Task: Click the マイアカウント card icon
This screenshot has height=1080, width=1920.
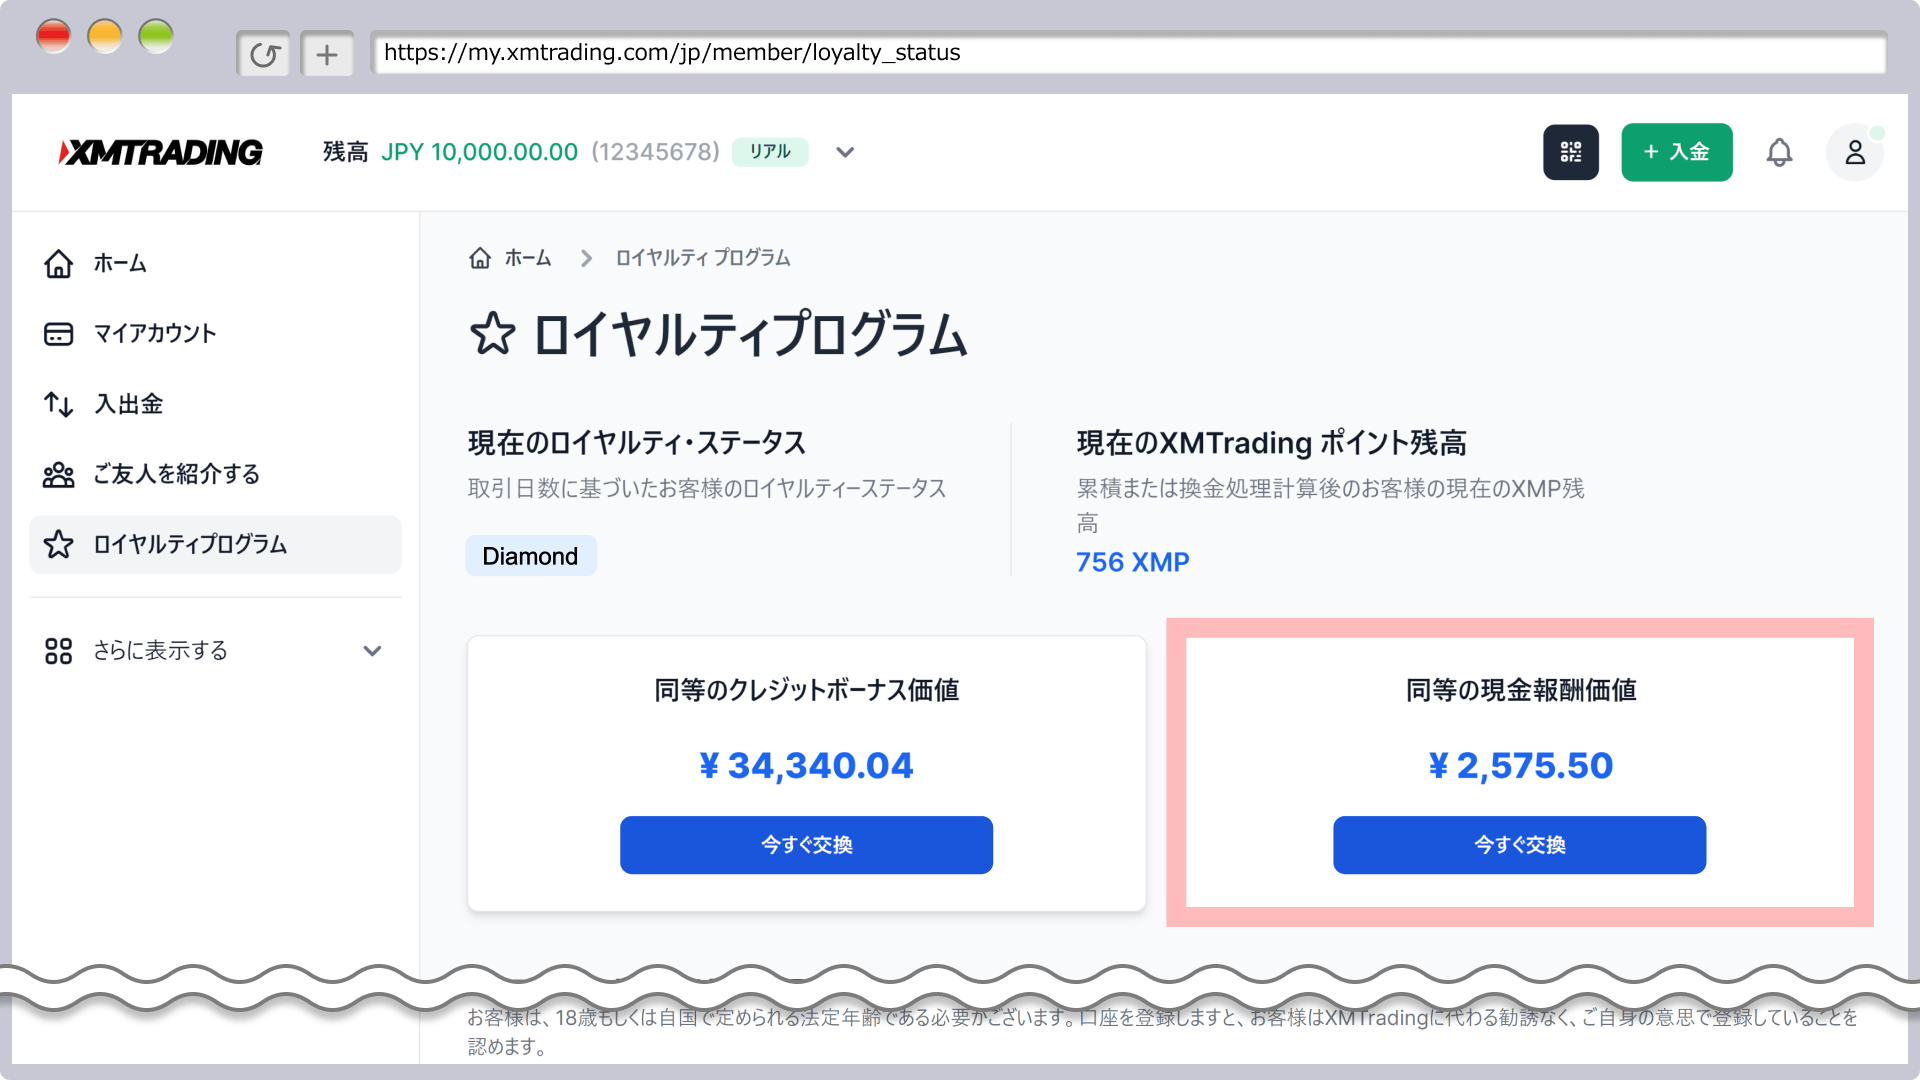Action: pos(58,334)
